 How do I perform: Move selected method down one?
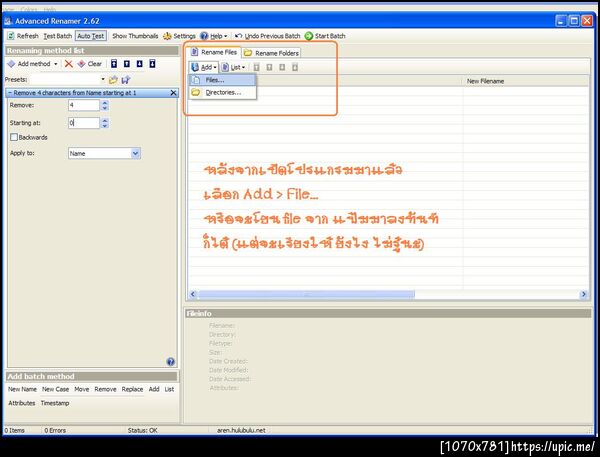tap(140, 64)
